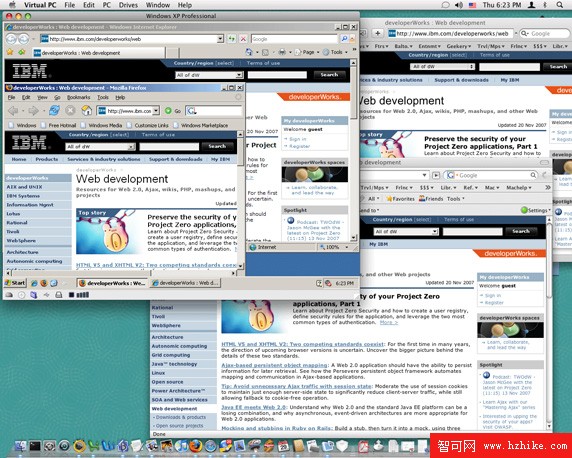Open File menu in XP Firefox
Viewport: 572px width, 458px height.
pyautogui.click(x=11, y=97)
